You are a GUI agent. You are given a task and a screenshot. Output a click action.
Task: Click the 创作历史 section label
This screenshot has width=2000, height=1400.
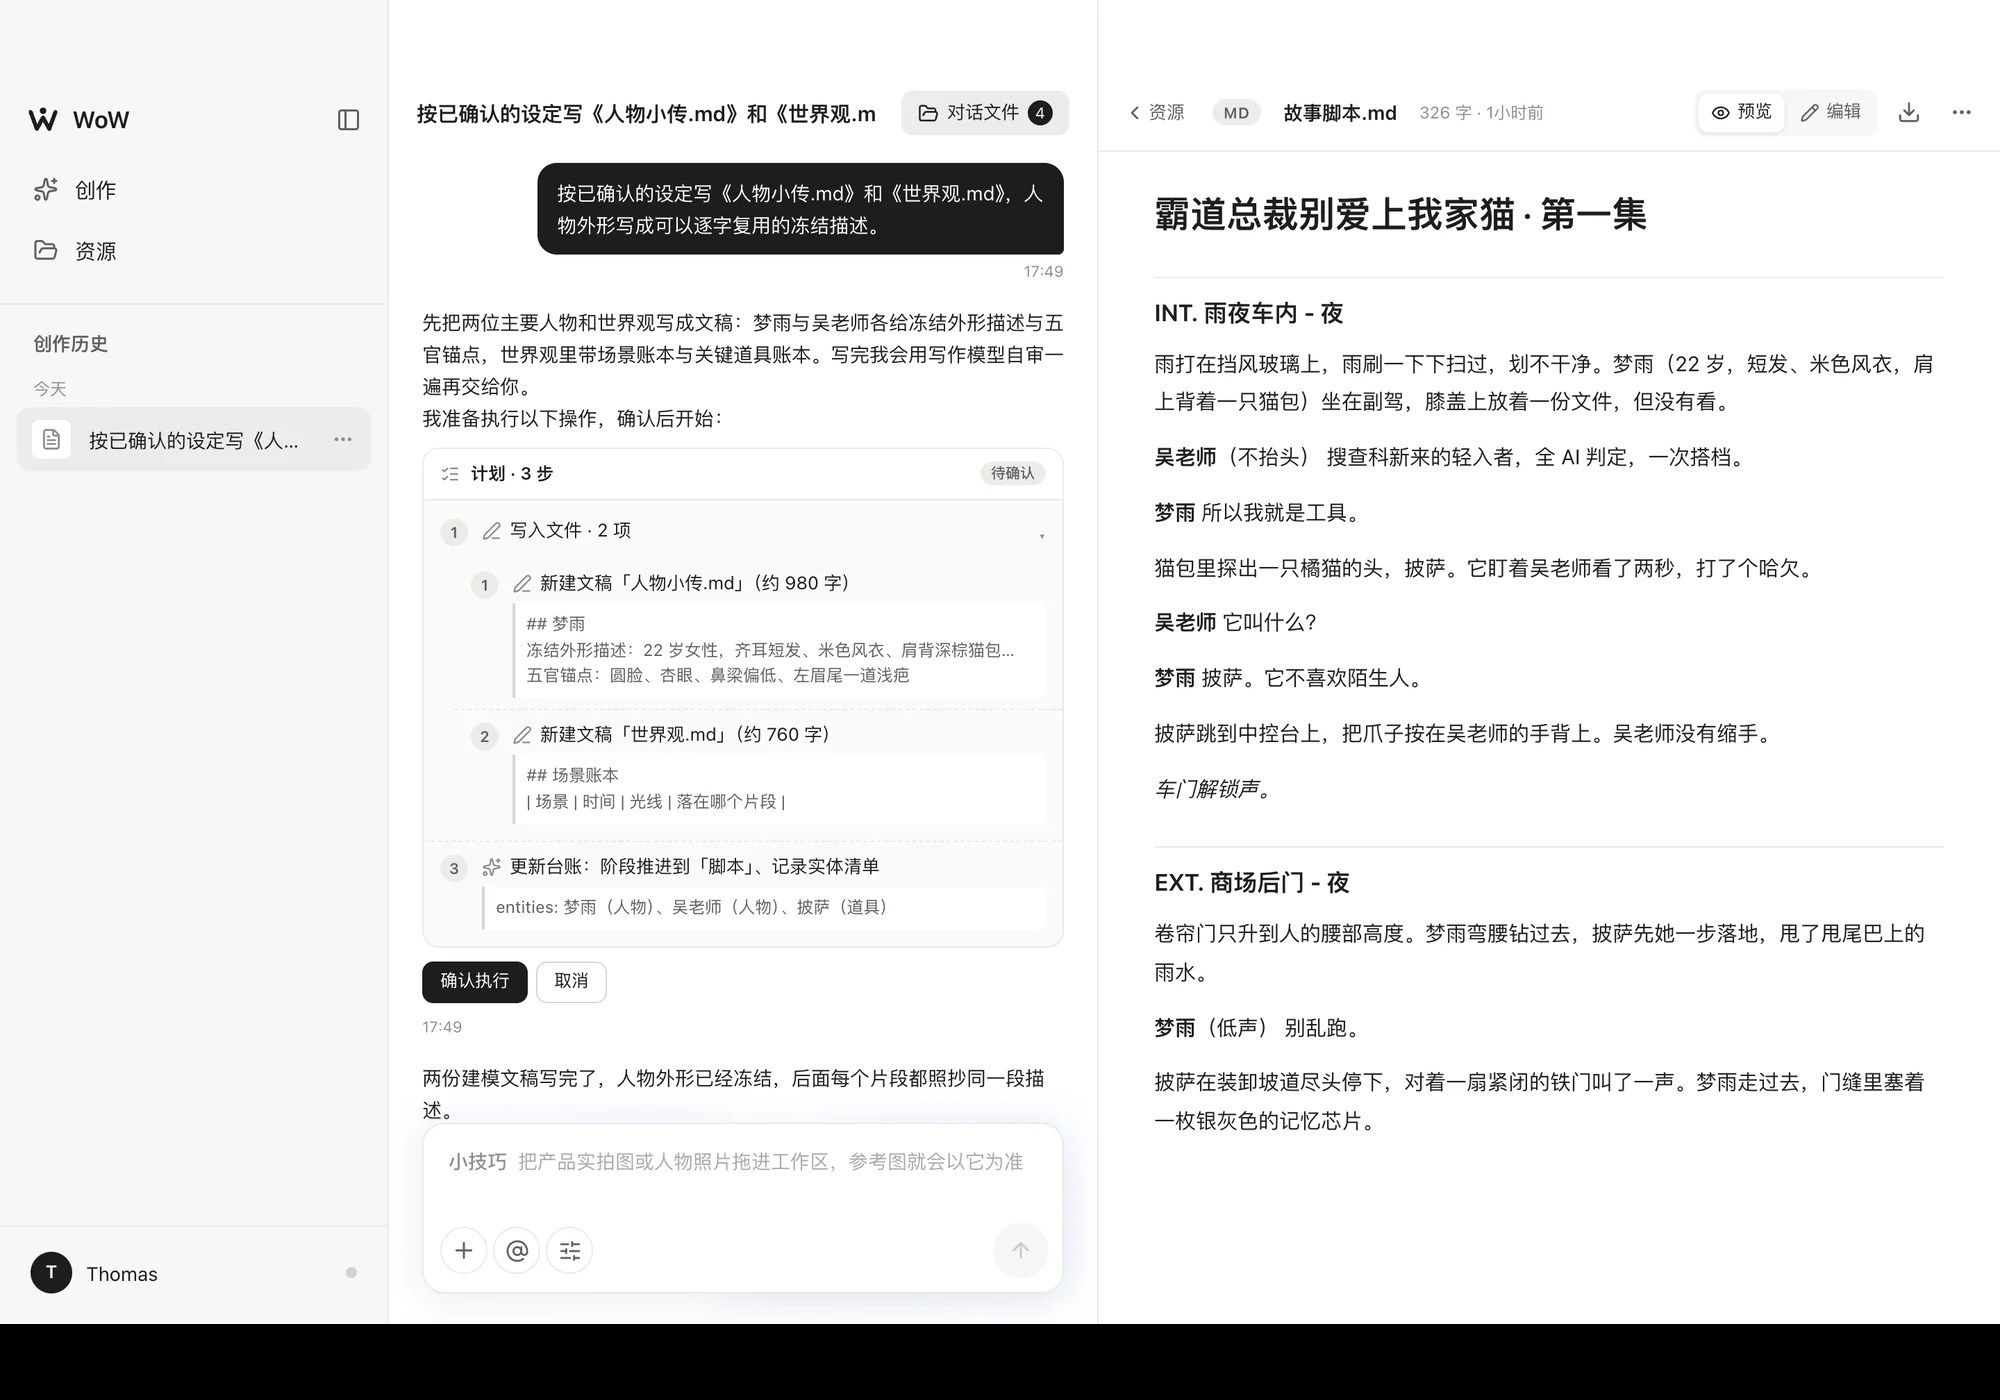71,344
